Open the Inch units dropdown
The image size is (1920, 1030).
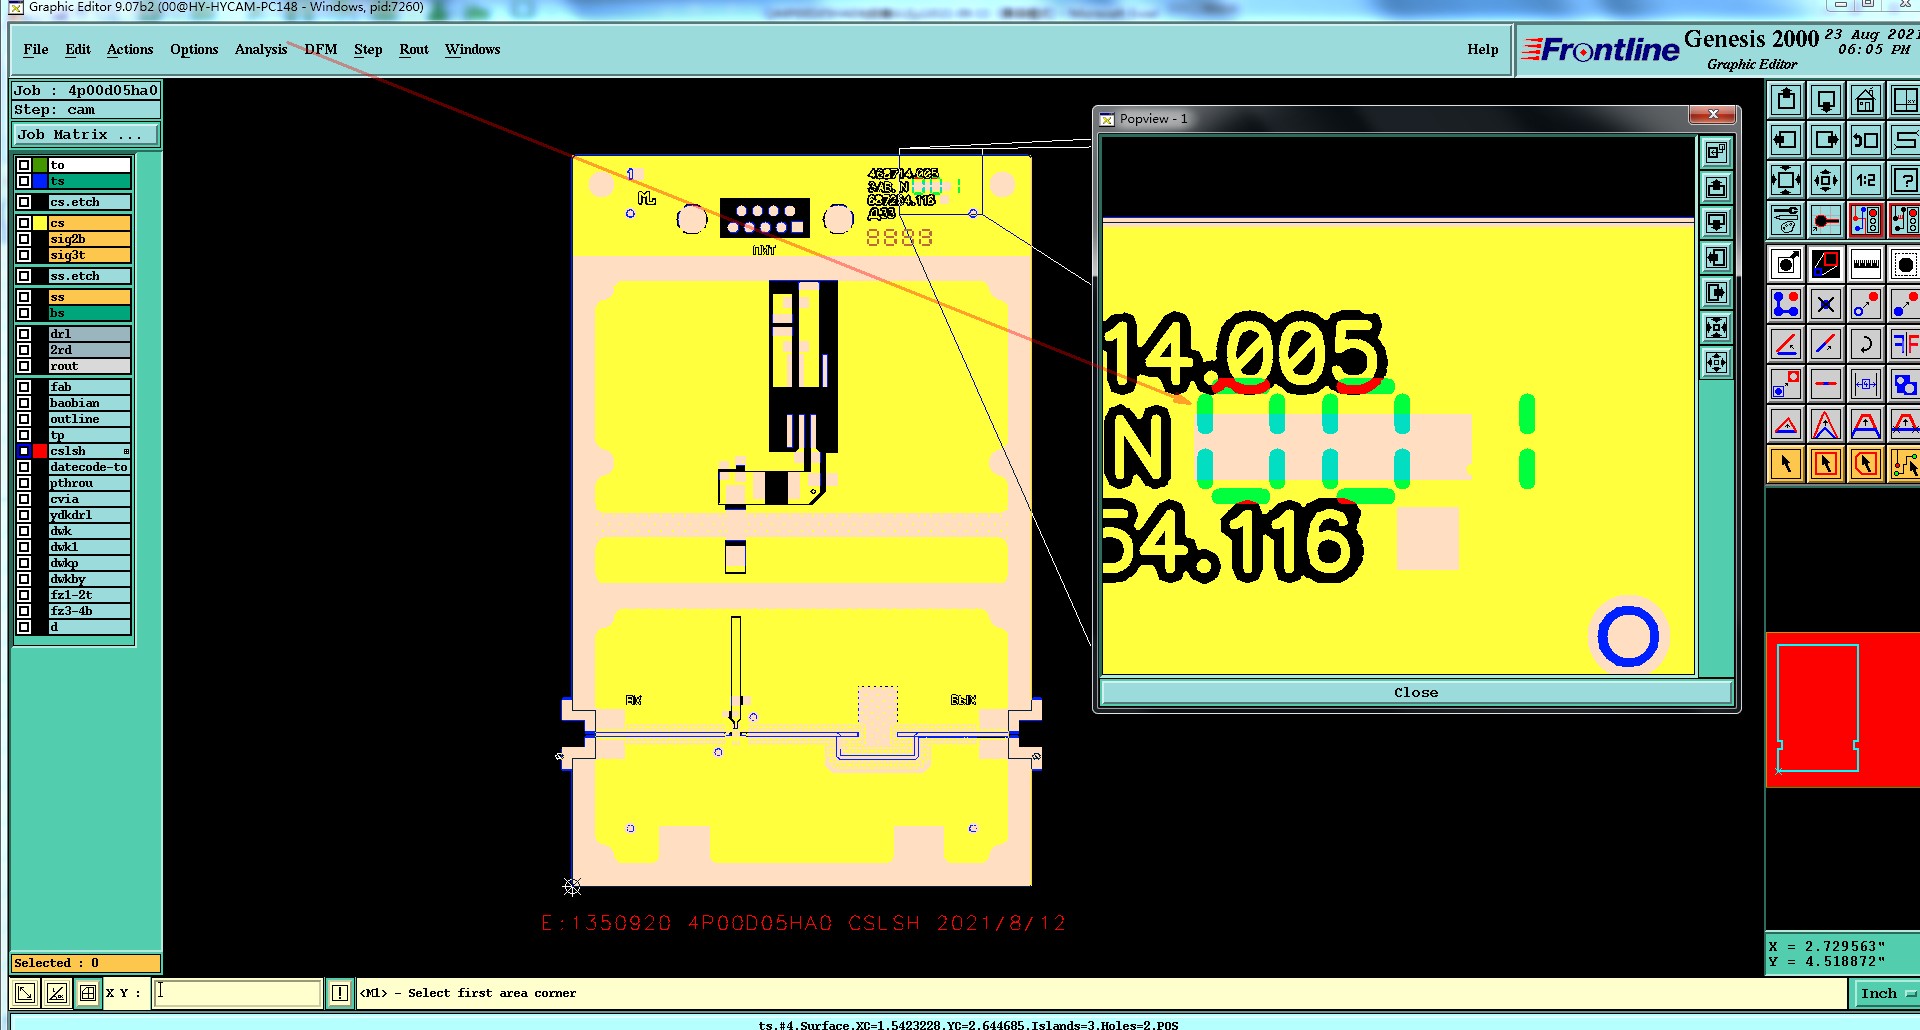point(1887,993)
